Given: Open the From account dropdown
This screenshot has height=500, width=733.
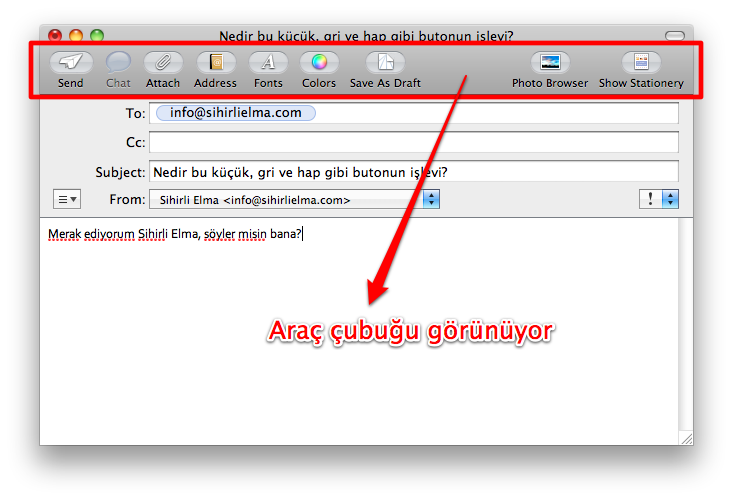Looking at the screenshot, I should [x=294, y=199].
